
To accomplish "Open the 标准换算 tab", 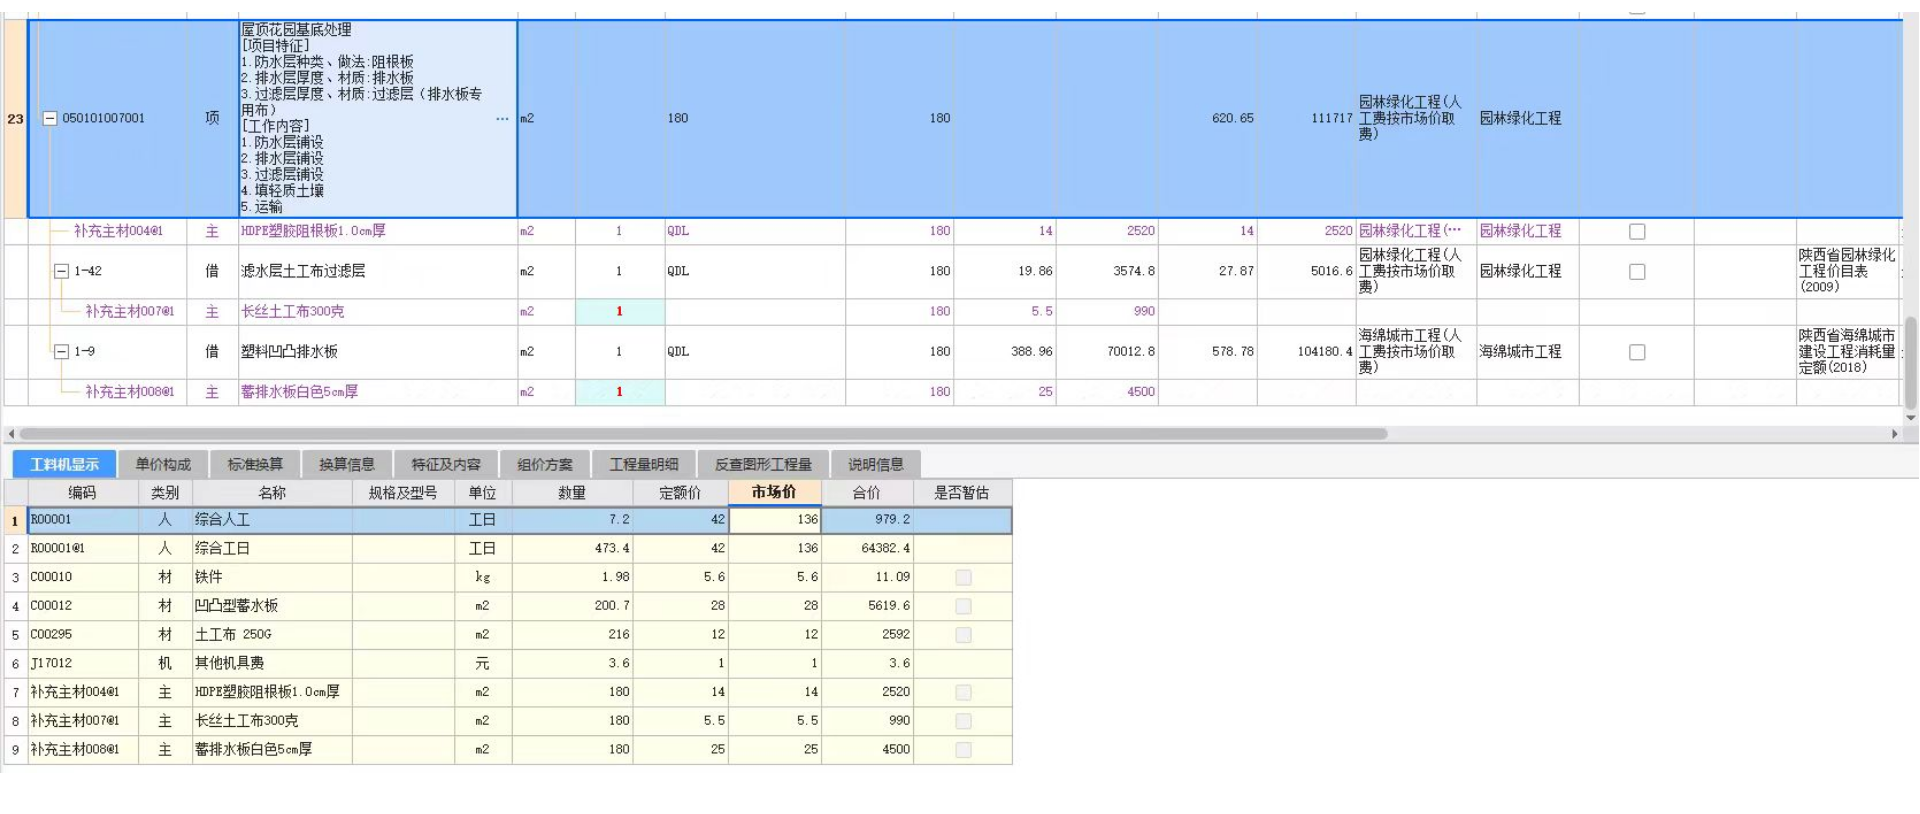I will 255,464.
